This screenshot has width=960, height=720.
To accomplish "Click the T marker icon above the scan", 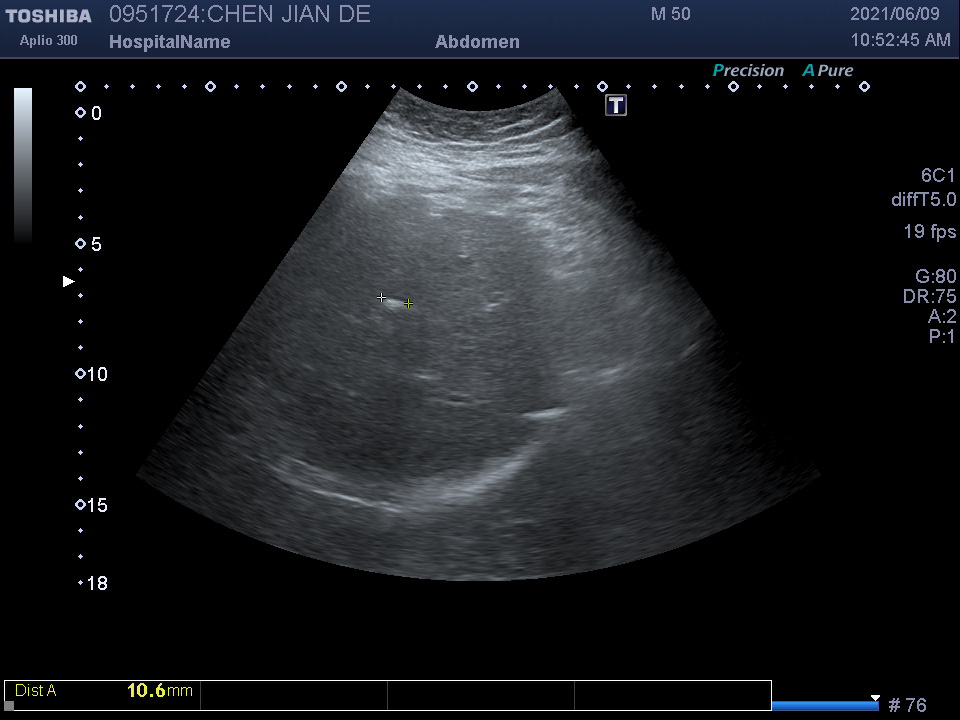I will (616, 105).
